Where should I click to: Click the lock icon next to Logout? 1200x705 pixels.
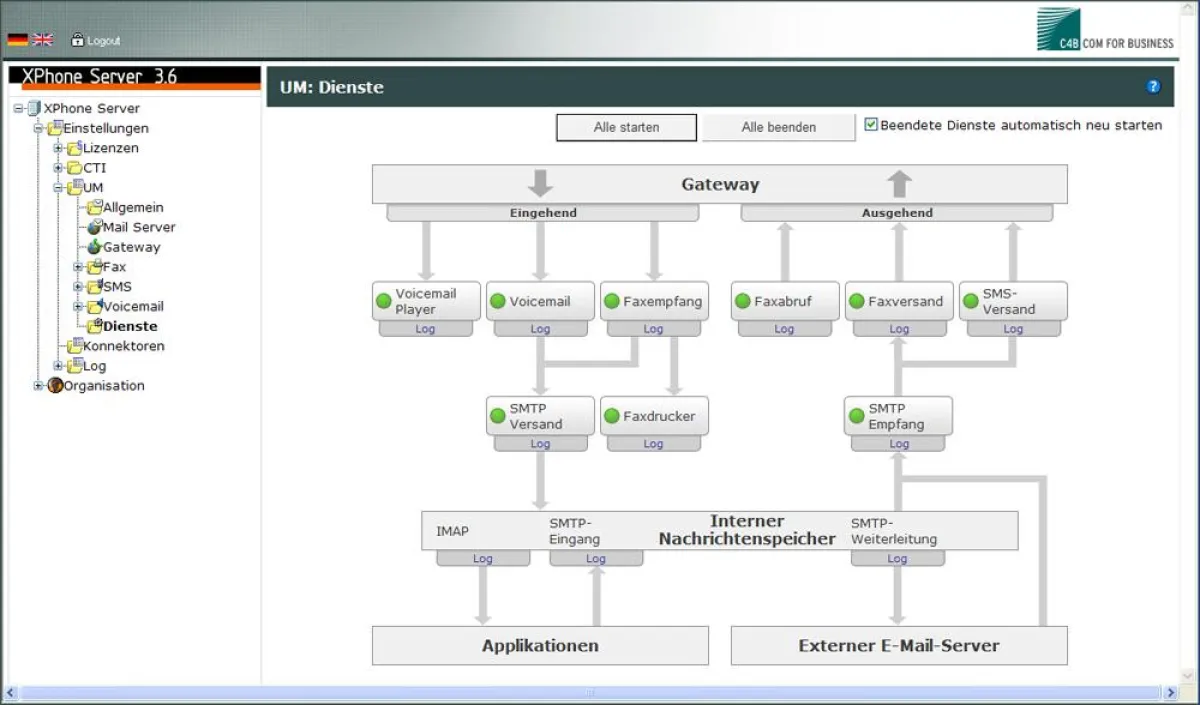(x=77, y=40)
